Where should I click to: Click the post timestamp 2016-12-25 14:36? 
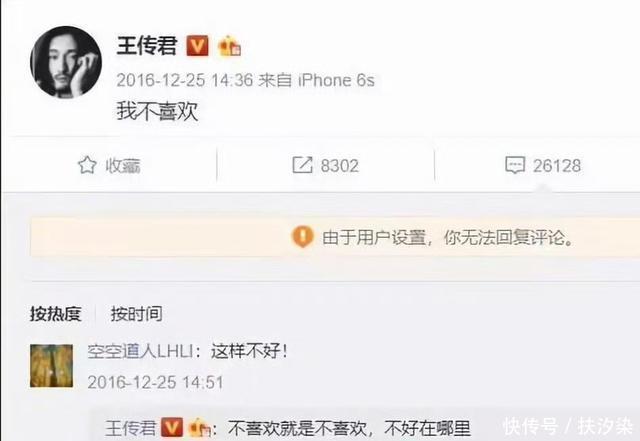coord(185,80)
